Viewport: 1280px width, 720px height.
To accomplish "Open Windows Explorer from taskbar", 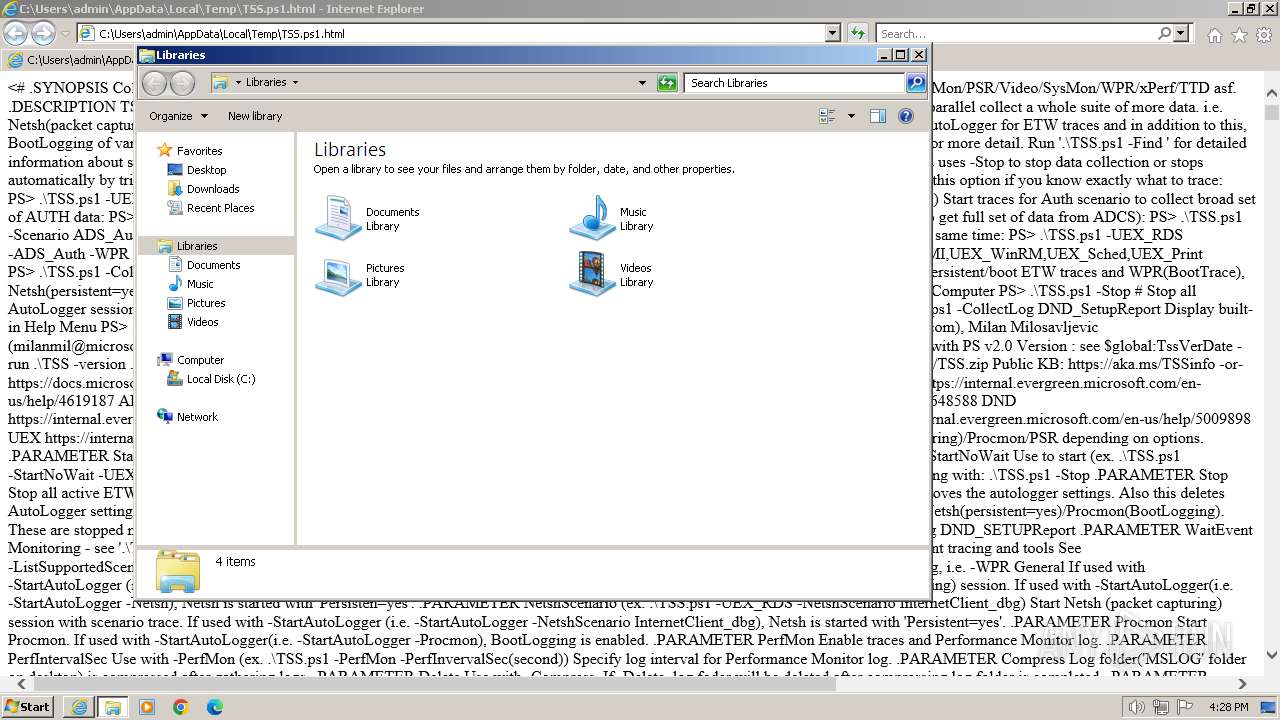I will (113, 707).
